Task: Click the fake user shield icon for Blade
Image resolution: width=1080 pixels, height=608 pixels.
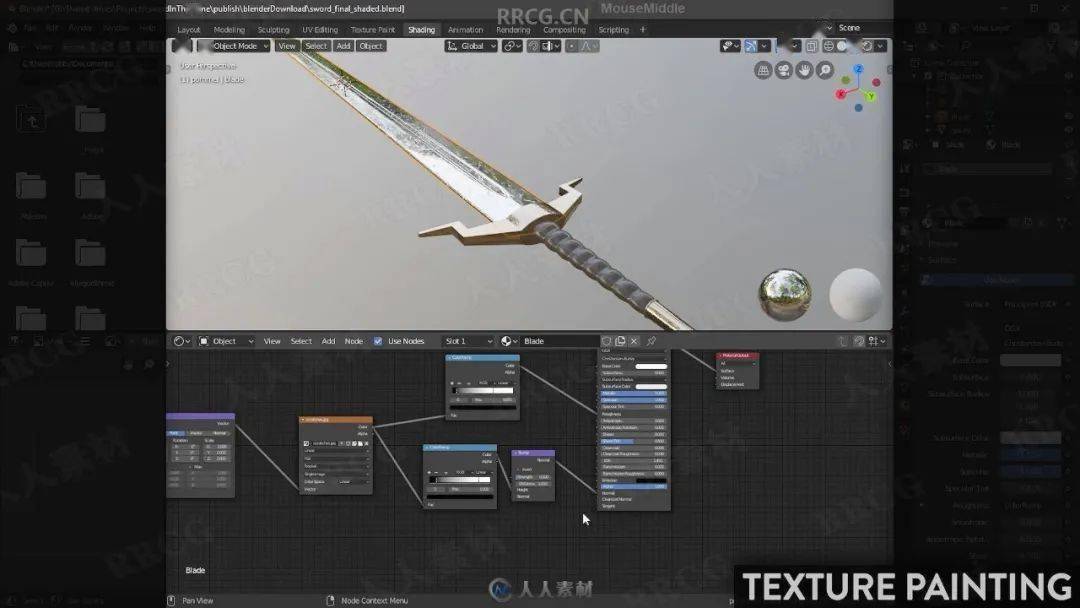Action: pos(606,341)
